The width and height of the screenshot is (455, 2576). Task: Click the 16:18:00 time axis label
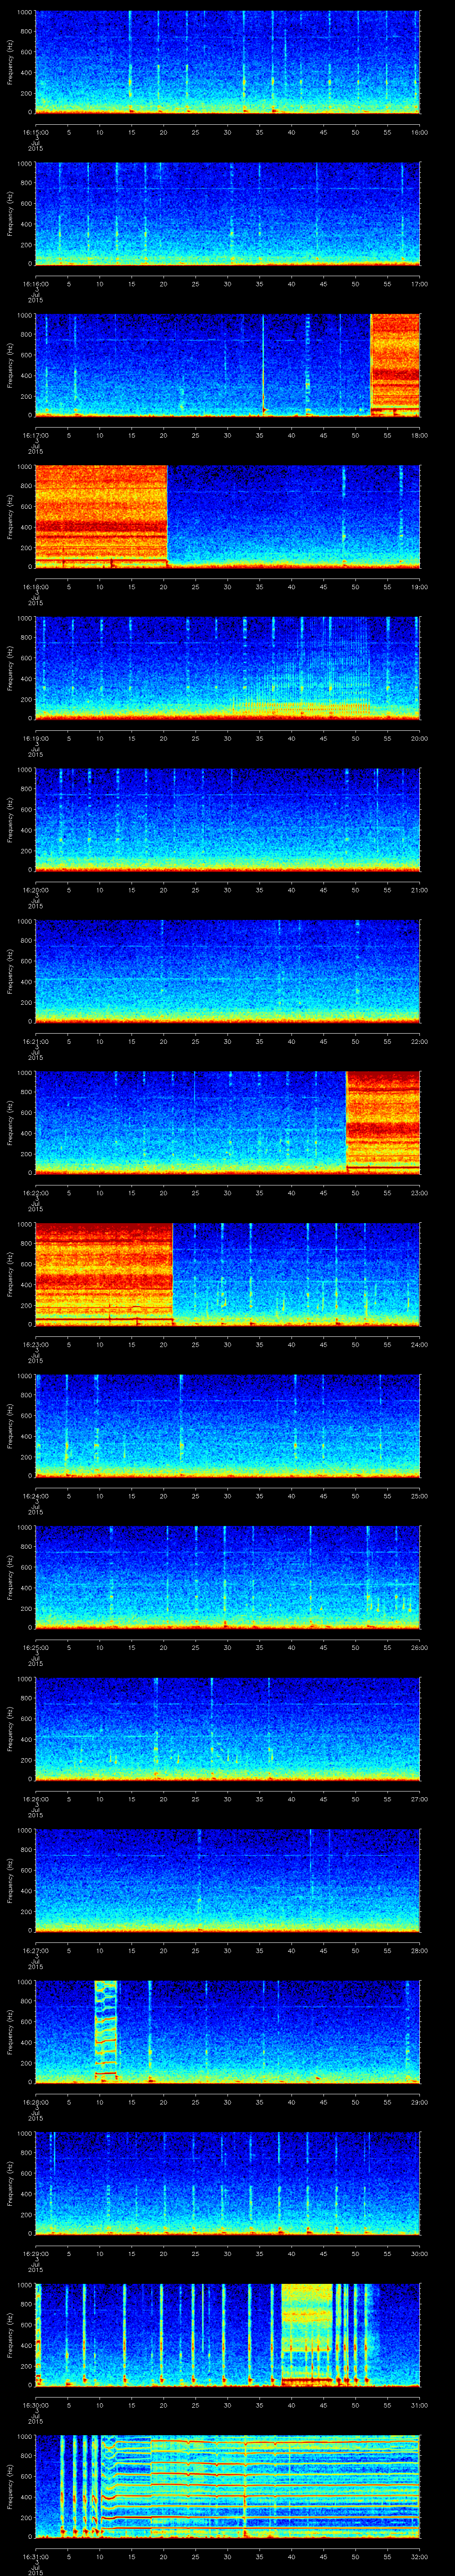coord(36,587)
